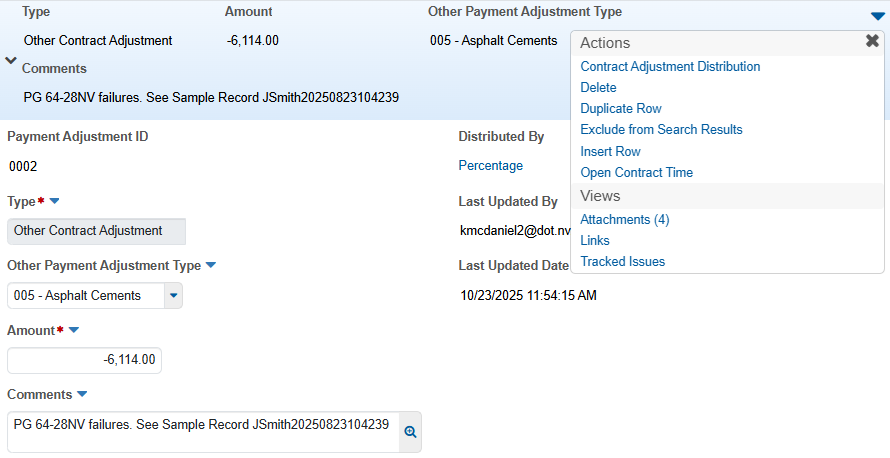The width and height of the screenshot is (890, 458).
Task: Click the kmcdaniel2@dot.nv email text
Action: coord(515,231)
